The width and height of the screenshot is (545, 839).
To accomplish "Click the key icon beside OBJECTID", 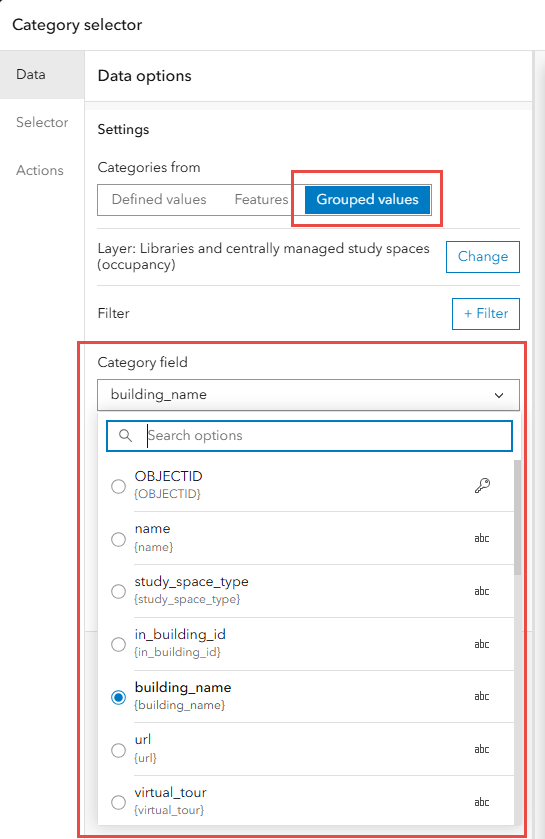I will (482, 485).
